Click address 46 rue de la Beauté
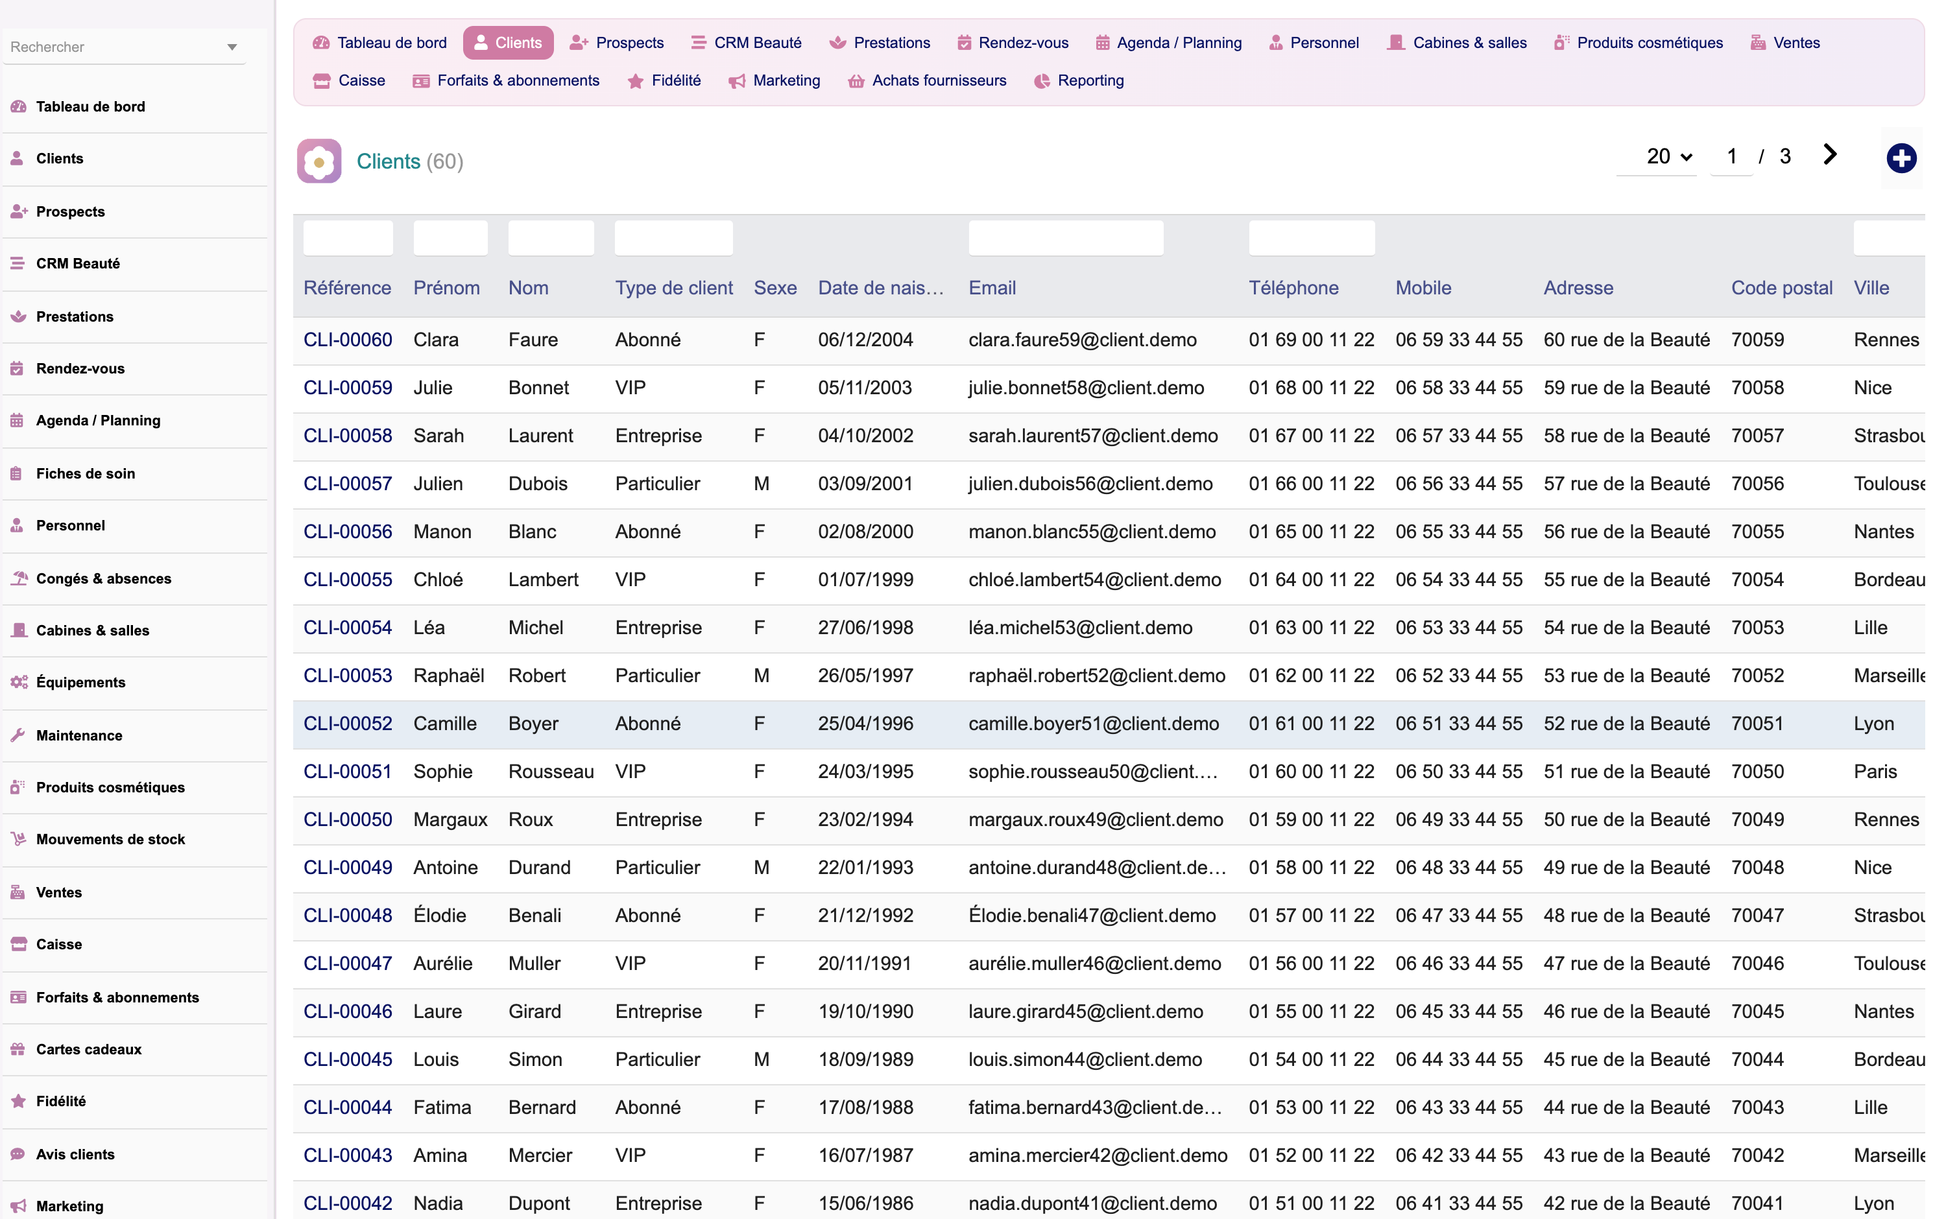 pos(1627,1012)
